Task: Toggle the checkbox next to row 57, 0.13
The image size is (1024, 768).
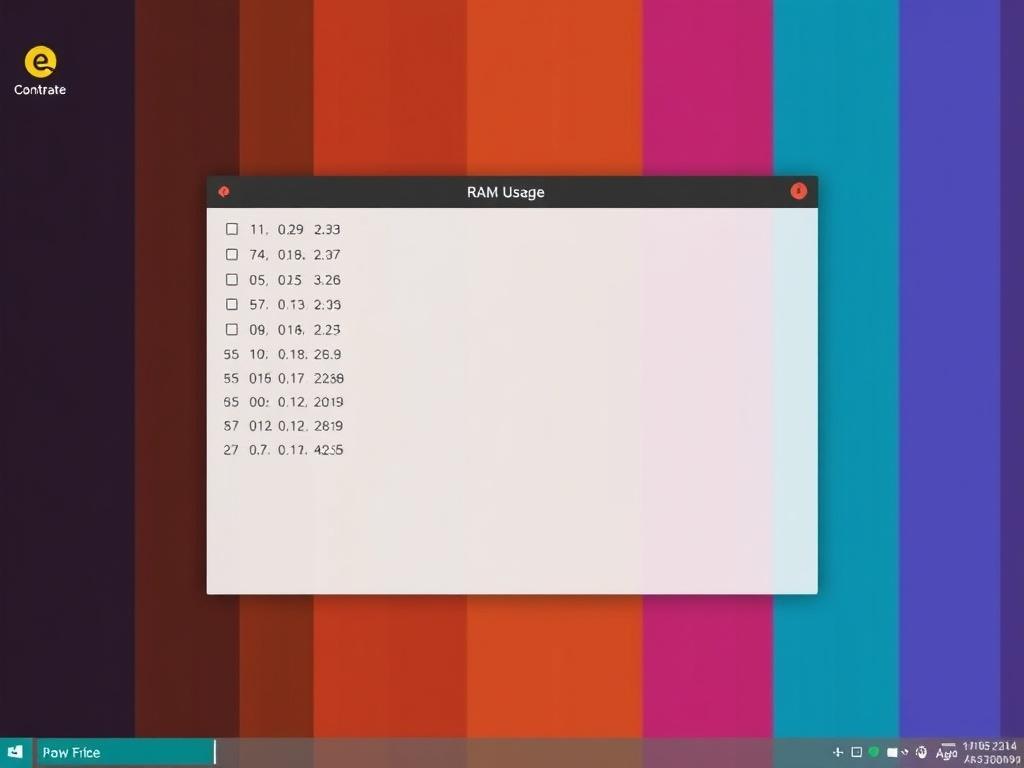Action: [x=232, y=305]
